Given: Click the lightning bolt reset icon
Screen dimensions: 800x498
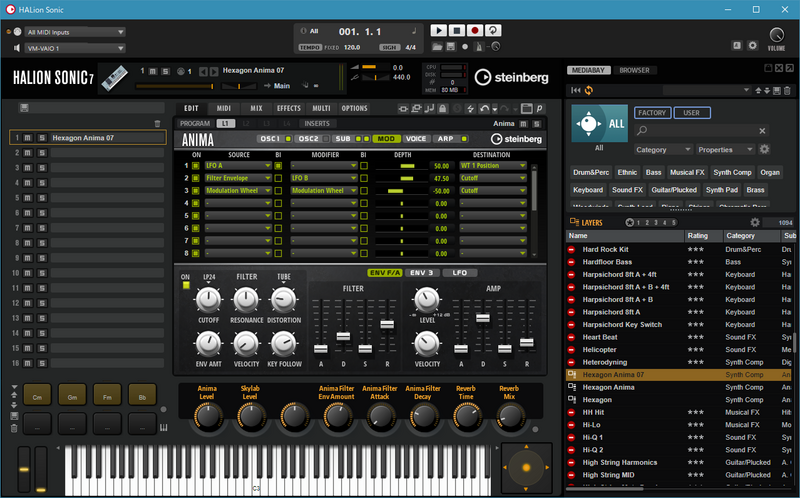Looking at the screenshot, I should (470, 108).
